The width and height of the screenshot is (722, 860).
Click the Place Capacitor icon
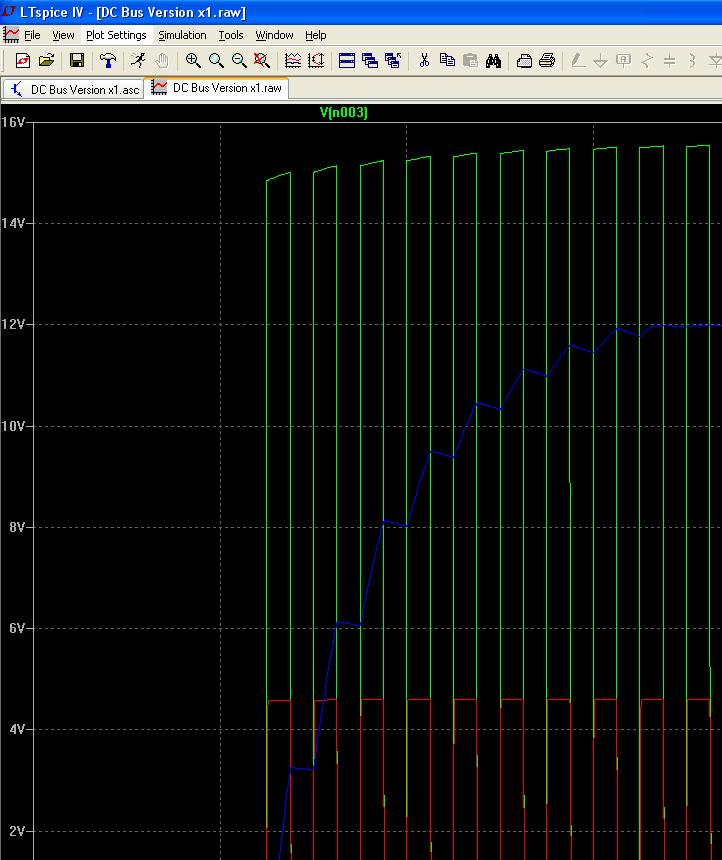coord(669,60)
